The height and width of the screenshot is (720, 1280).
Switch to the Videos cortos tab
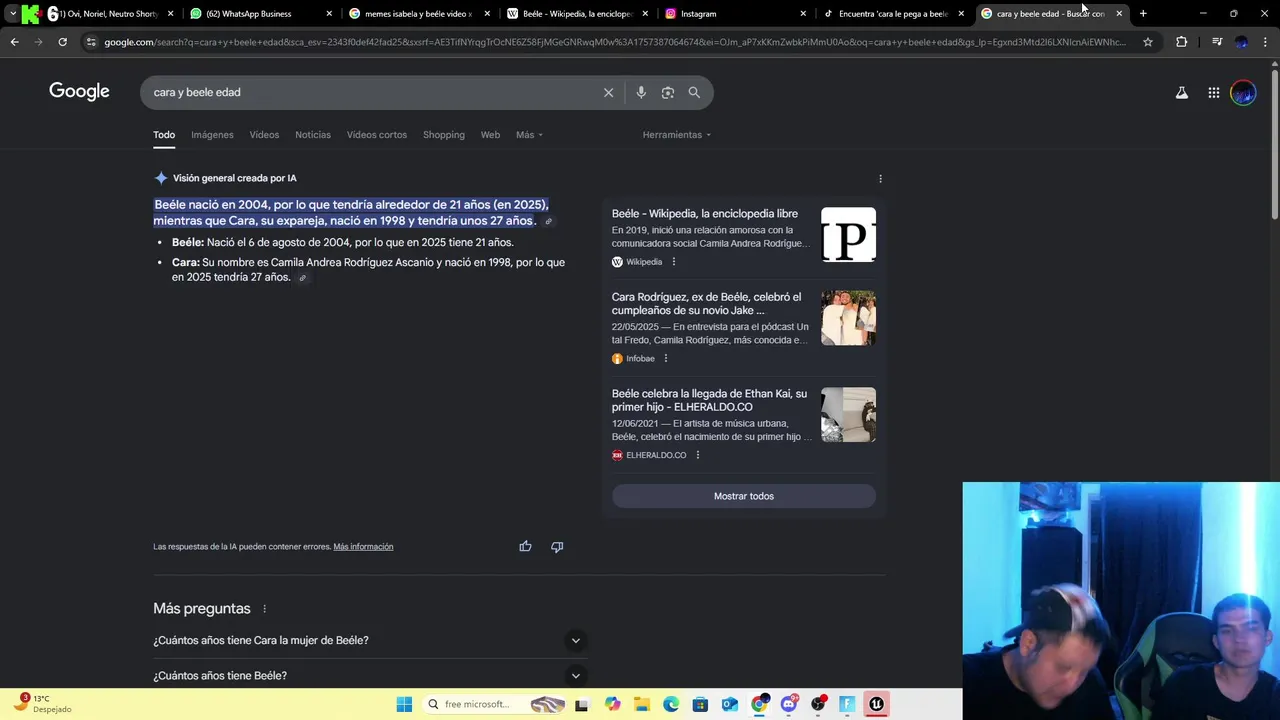(377, 135)
